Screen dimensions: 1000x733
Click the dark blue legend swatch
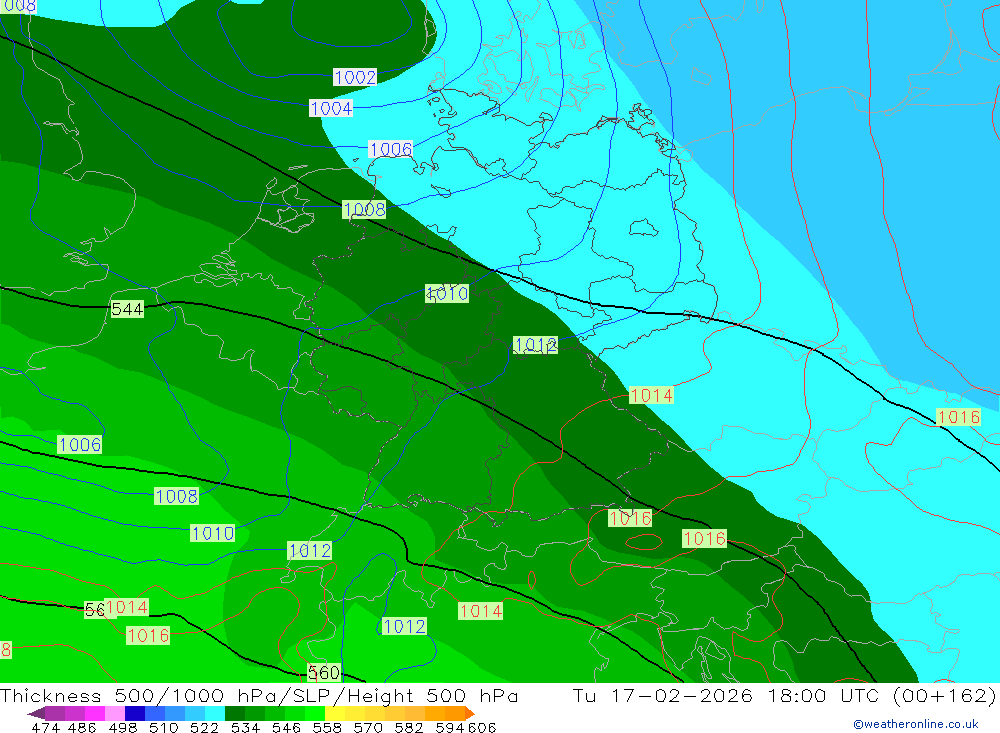tap(135, 713)
